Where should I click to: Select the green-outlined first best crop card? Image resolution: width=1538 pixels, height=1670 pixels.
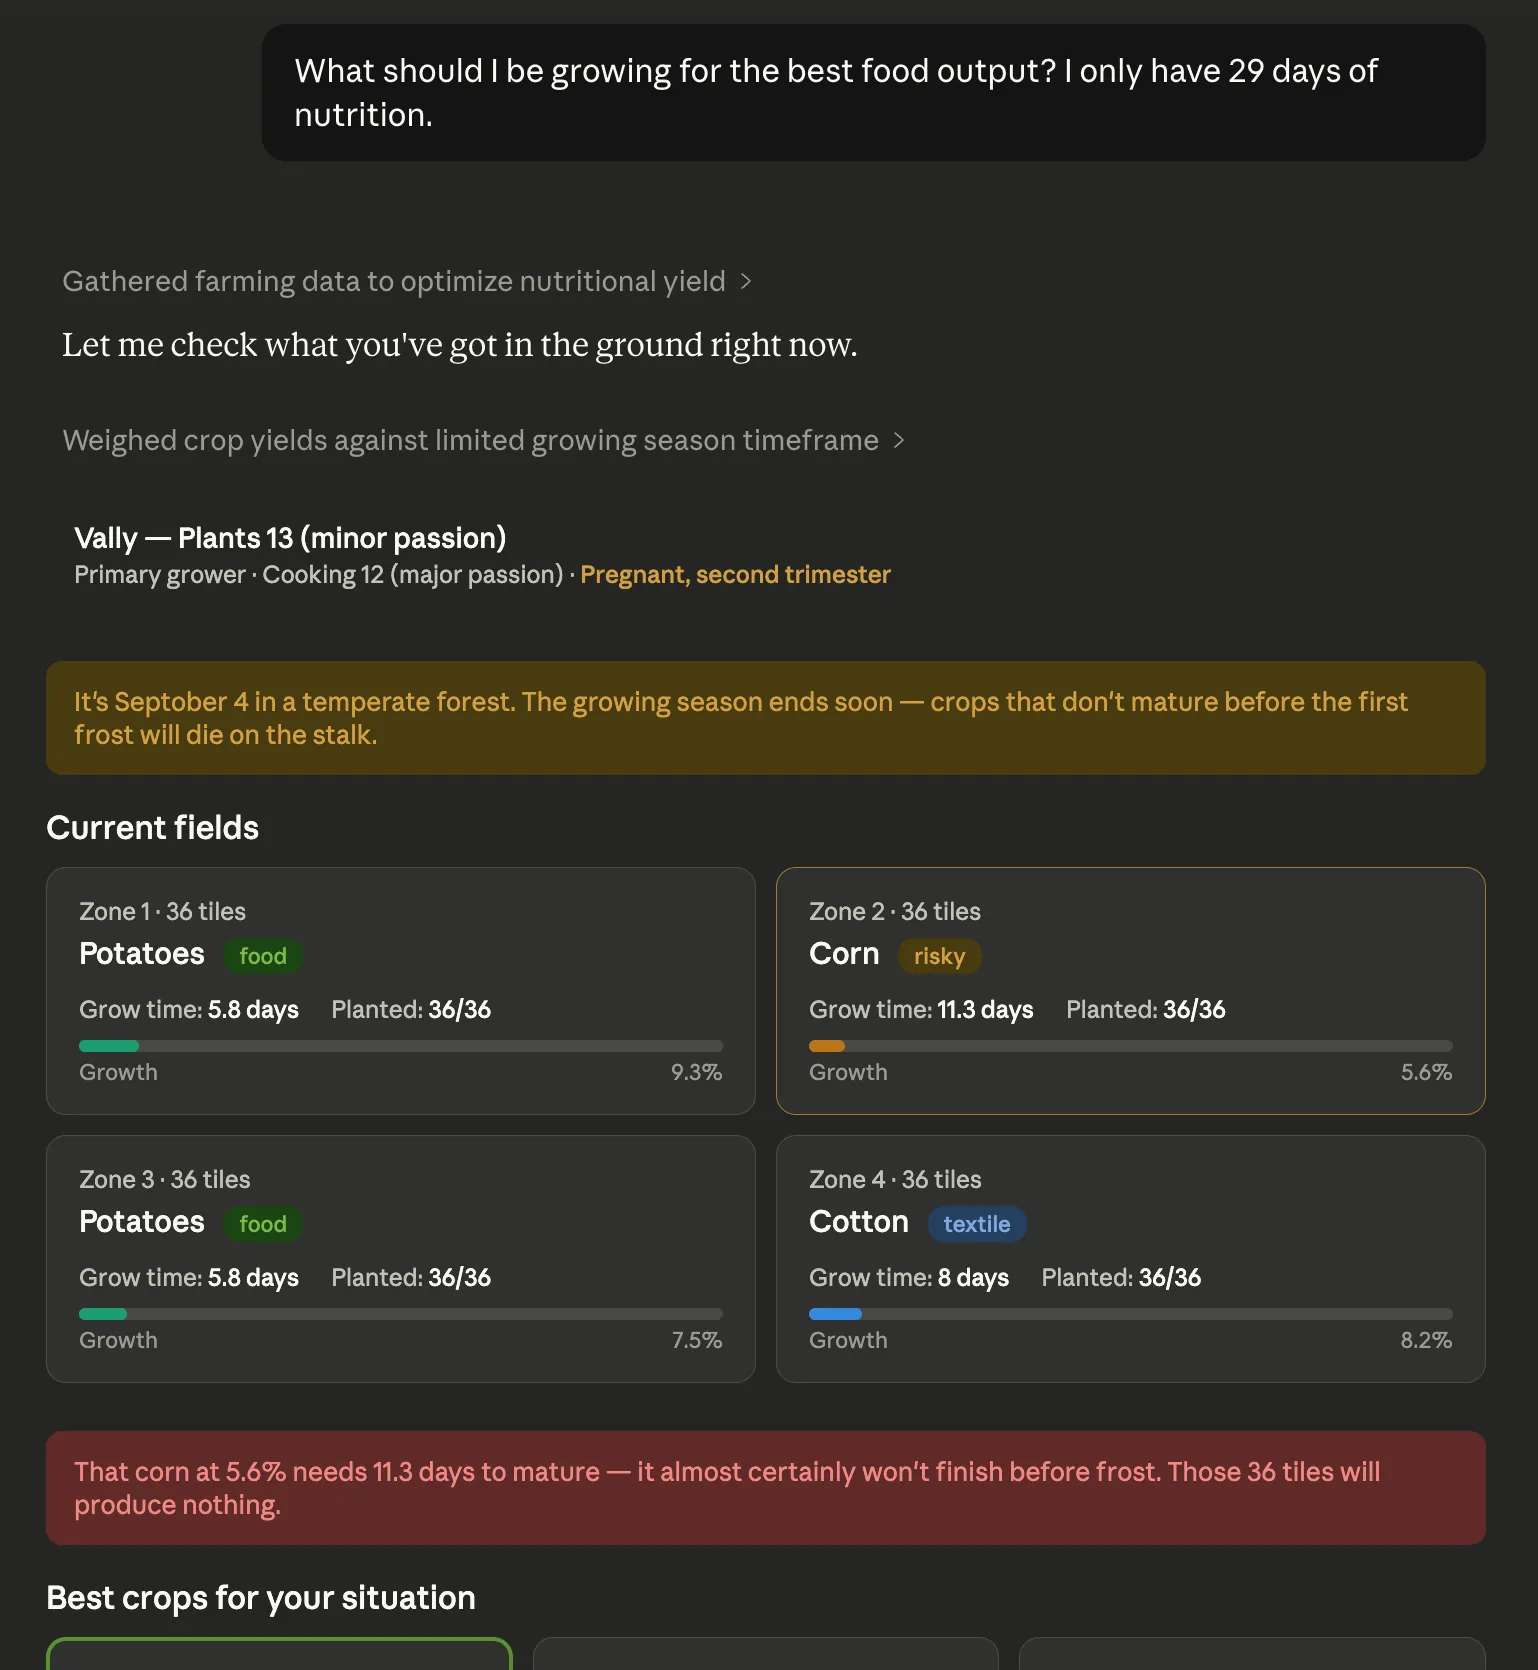pos(279,1655)
